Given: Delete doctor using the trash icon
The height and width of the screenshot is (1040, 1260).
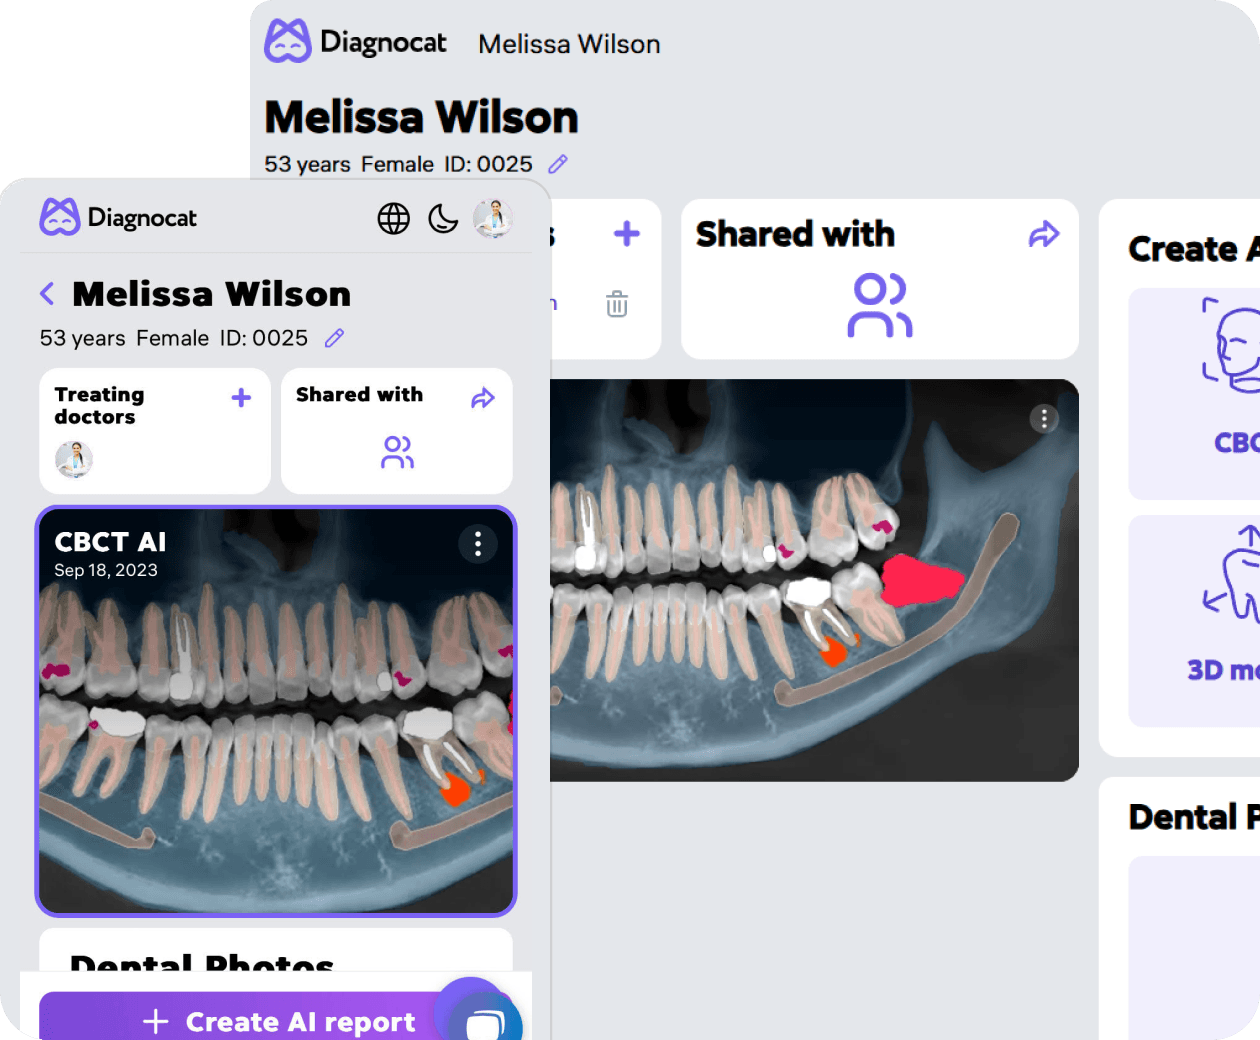Looking at the screenshot, I should [x=617, y=304].
